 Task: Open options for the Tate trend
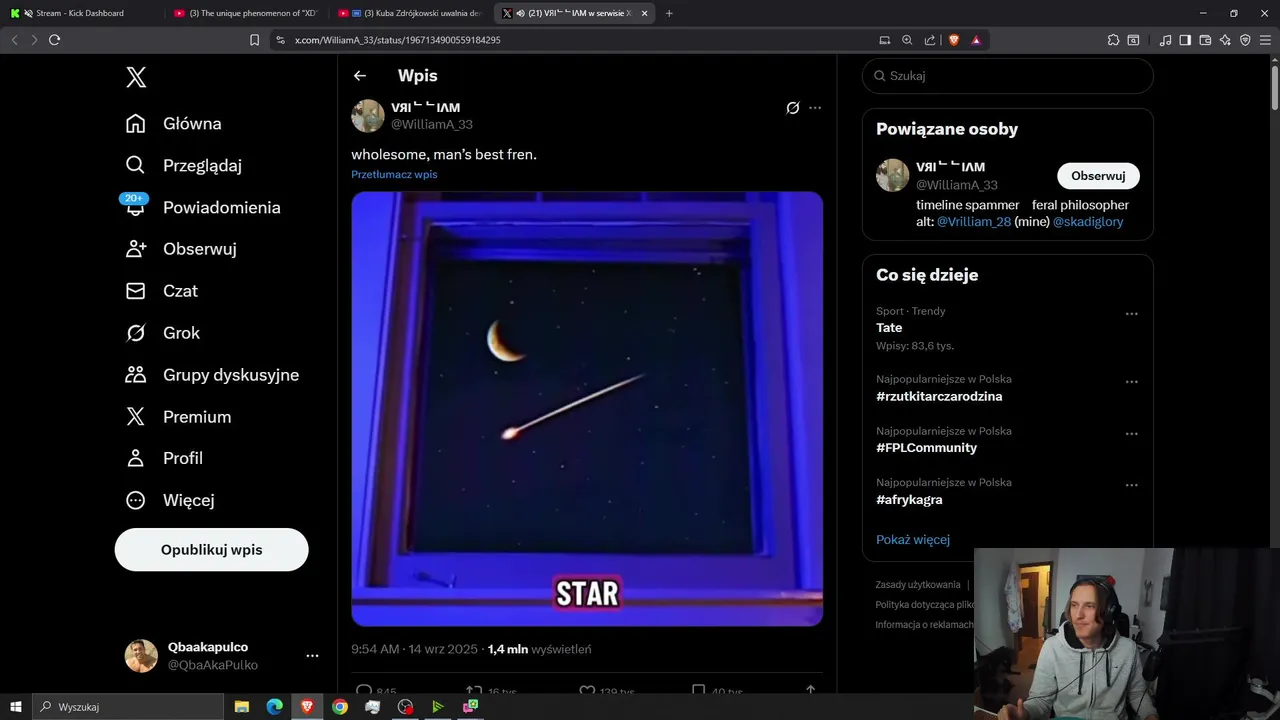tap(1132, 314)
